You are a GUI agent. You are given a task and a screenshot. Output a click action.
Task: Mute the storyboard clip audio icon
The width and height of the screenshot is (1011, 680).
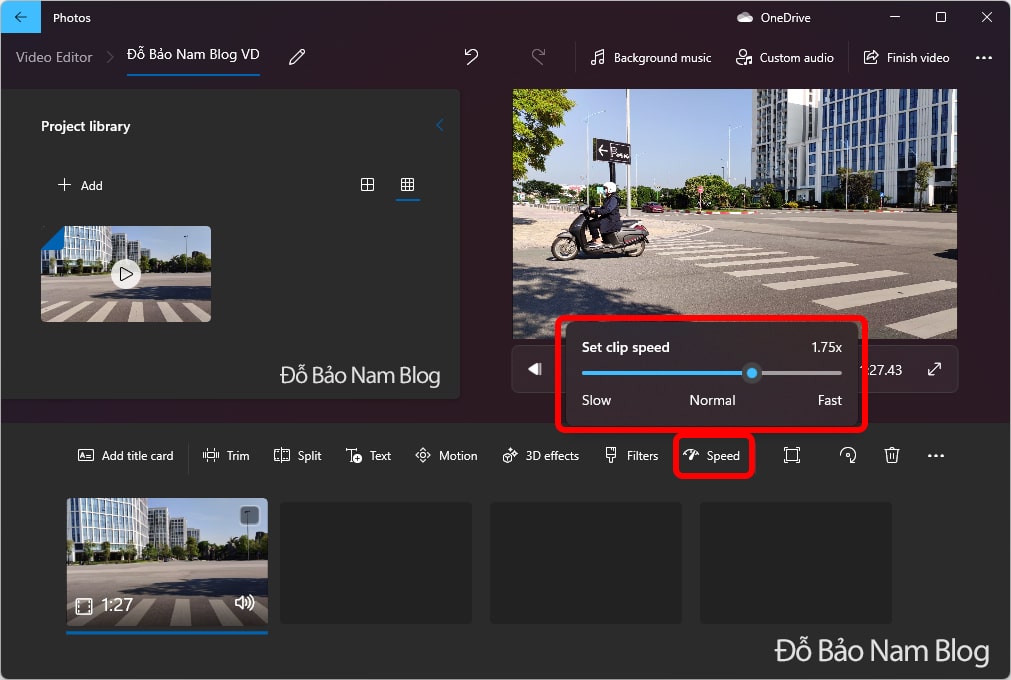[x=244, y=603]
